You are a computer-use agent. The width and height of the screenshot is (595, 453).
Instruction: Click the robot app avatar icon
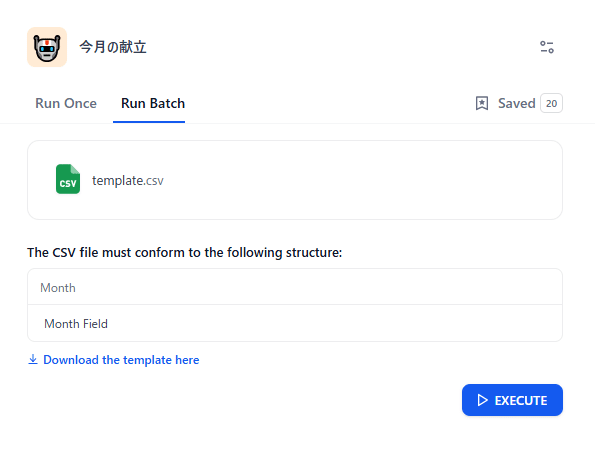[47, 47]
